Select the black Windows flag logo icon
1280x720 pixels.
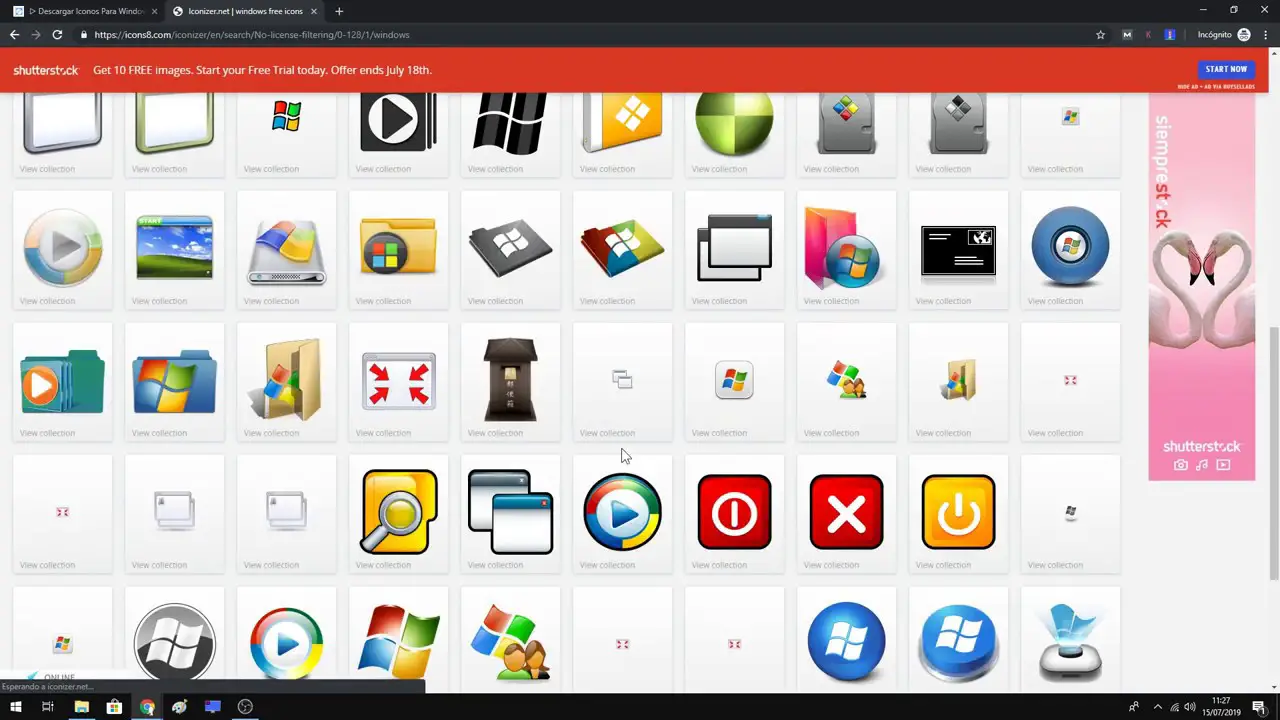click(510, 122)
